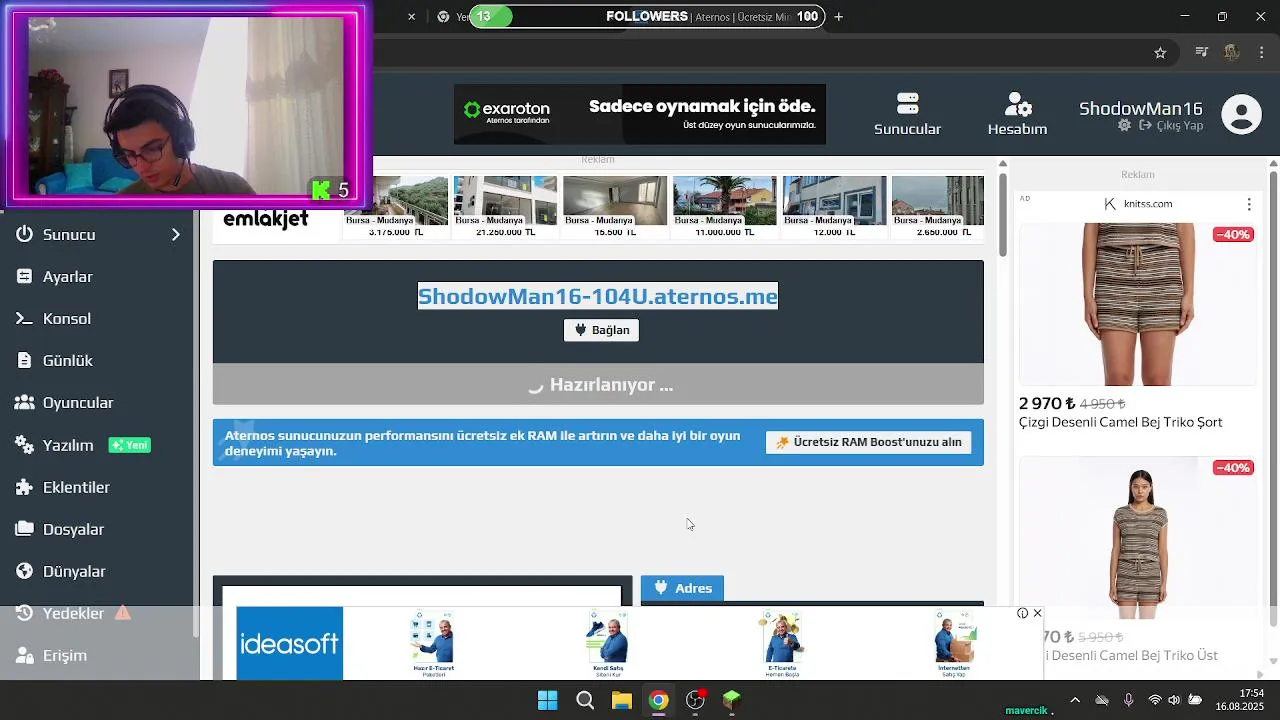Click the striped shorts product image
Image resolution: width=1280 pixels, height=720 pixels.
(1138, 304)
